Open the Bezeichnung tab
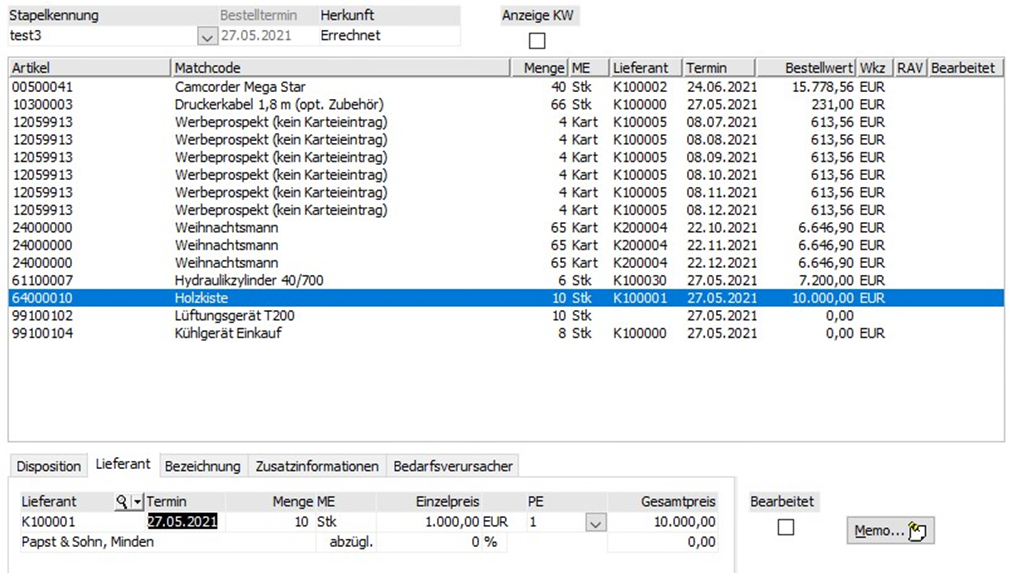This screenshot has width=1009, height=573. (202, 466)
